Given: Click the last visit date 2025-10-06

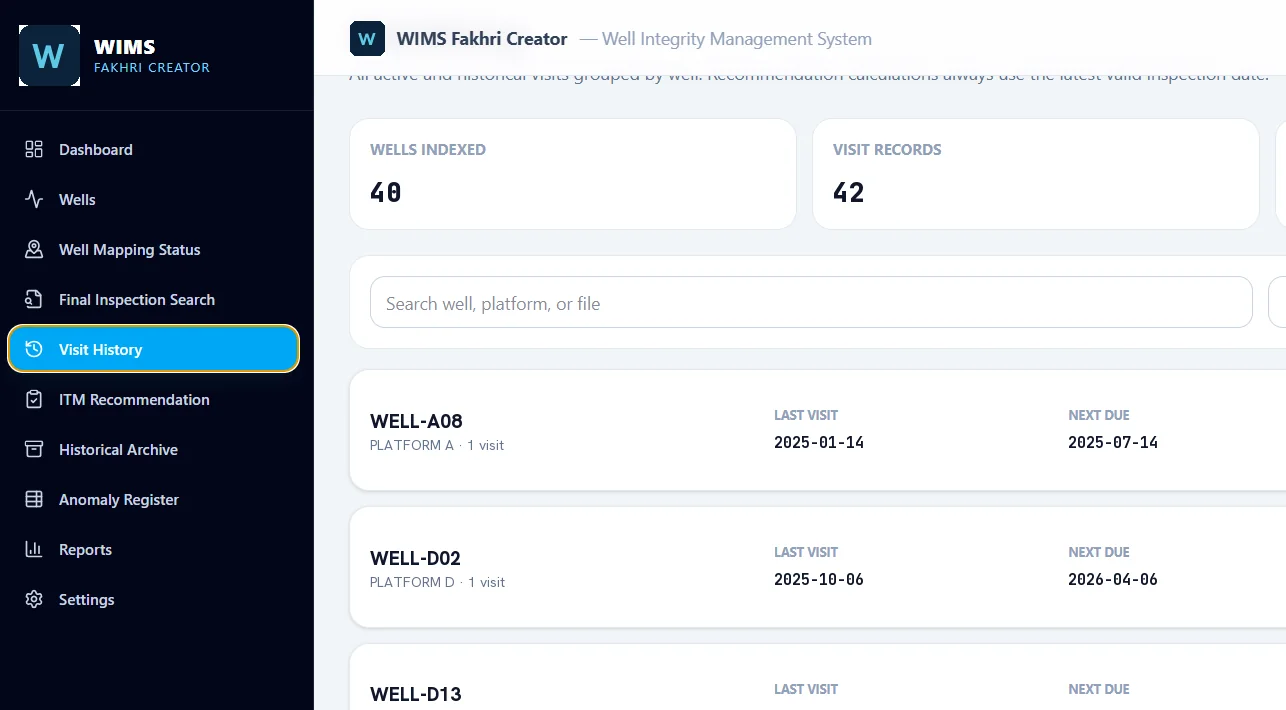Looking at the screenshot, I should (x=819, y=579).
